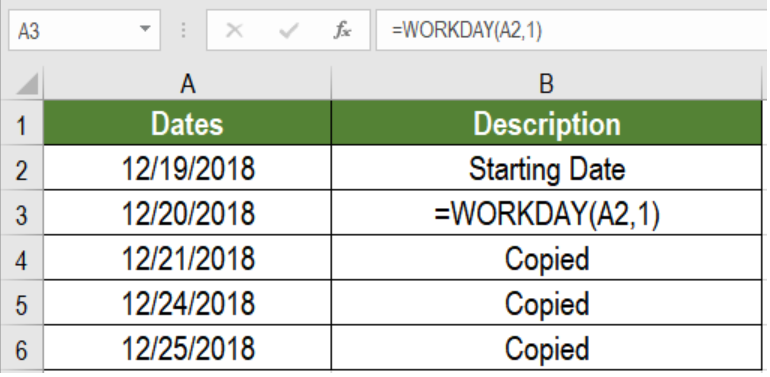Select column B header

coord(547,84)
